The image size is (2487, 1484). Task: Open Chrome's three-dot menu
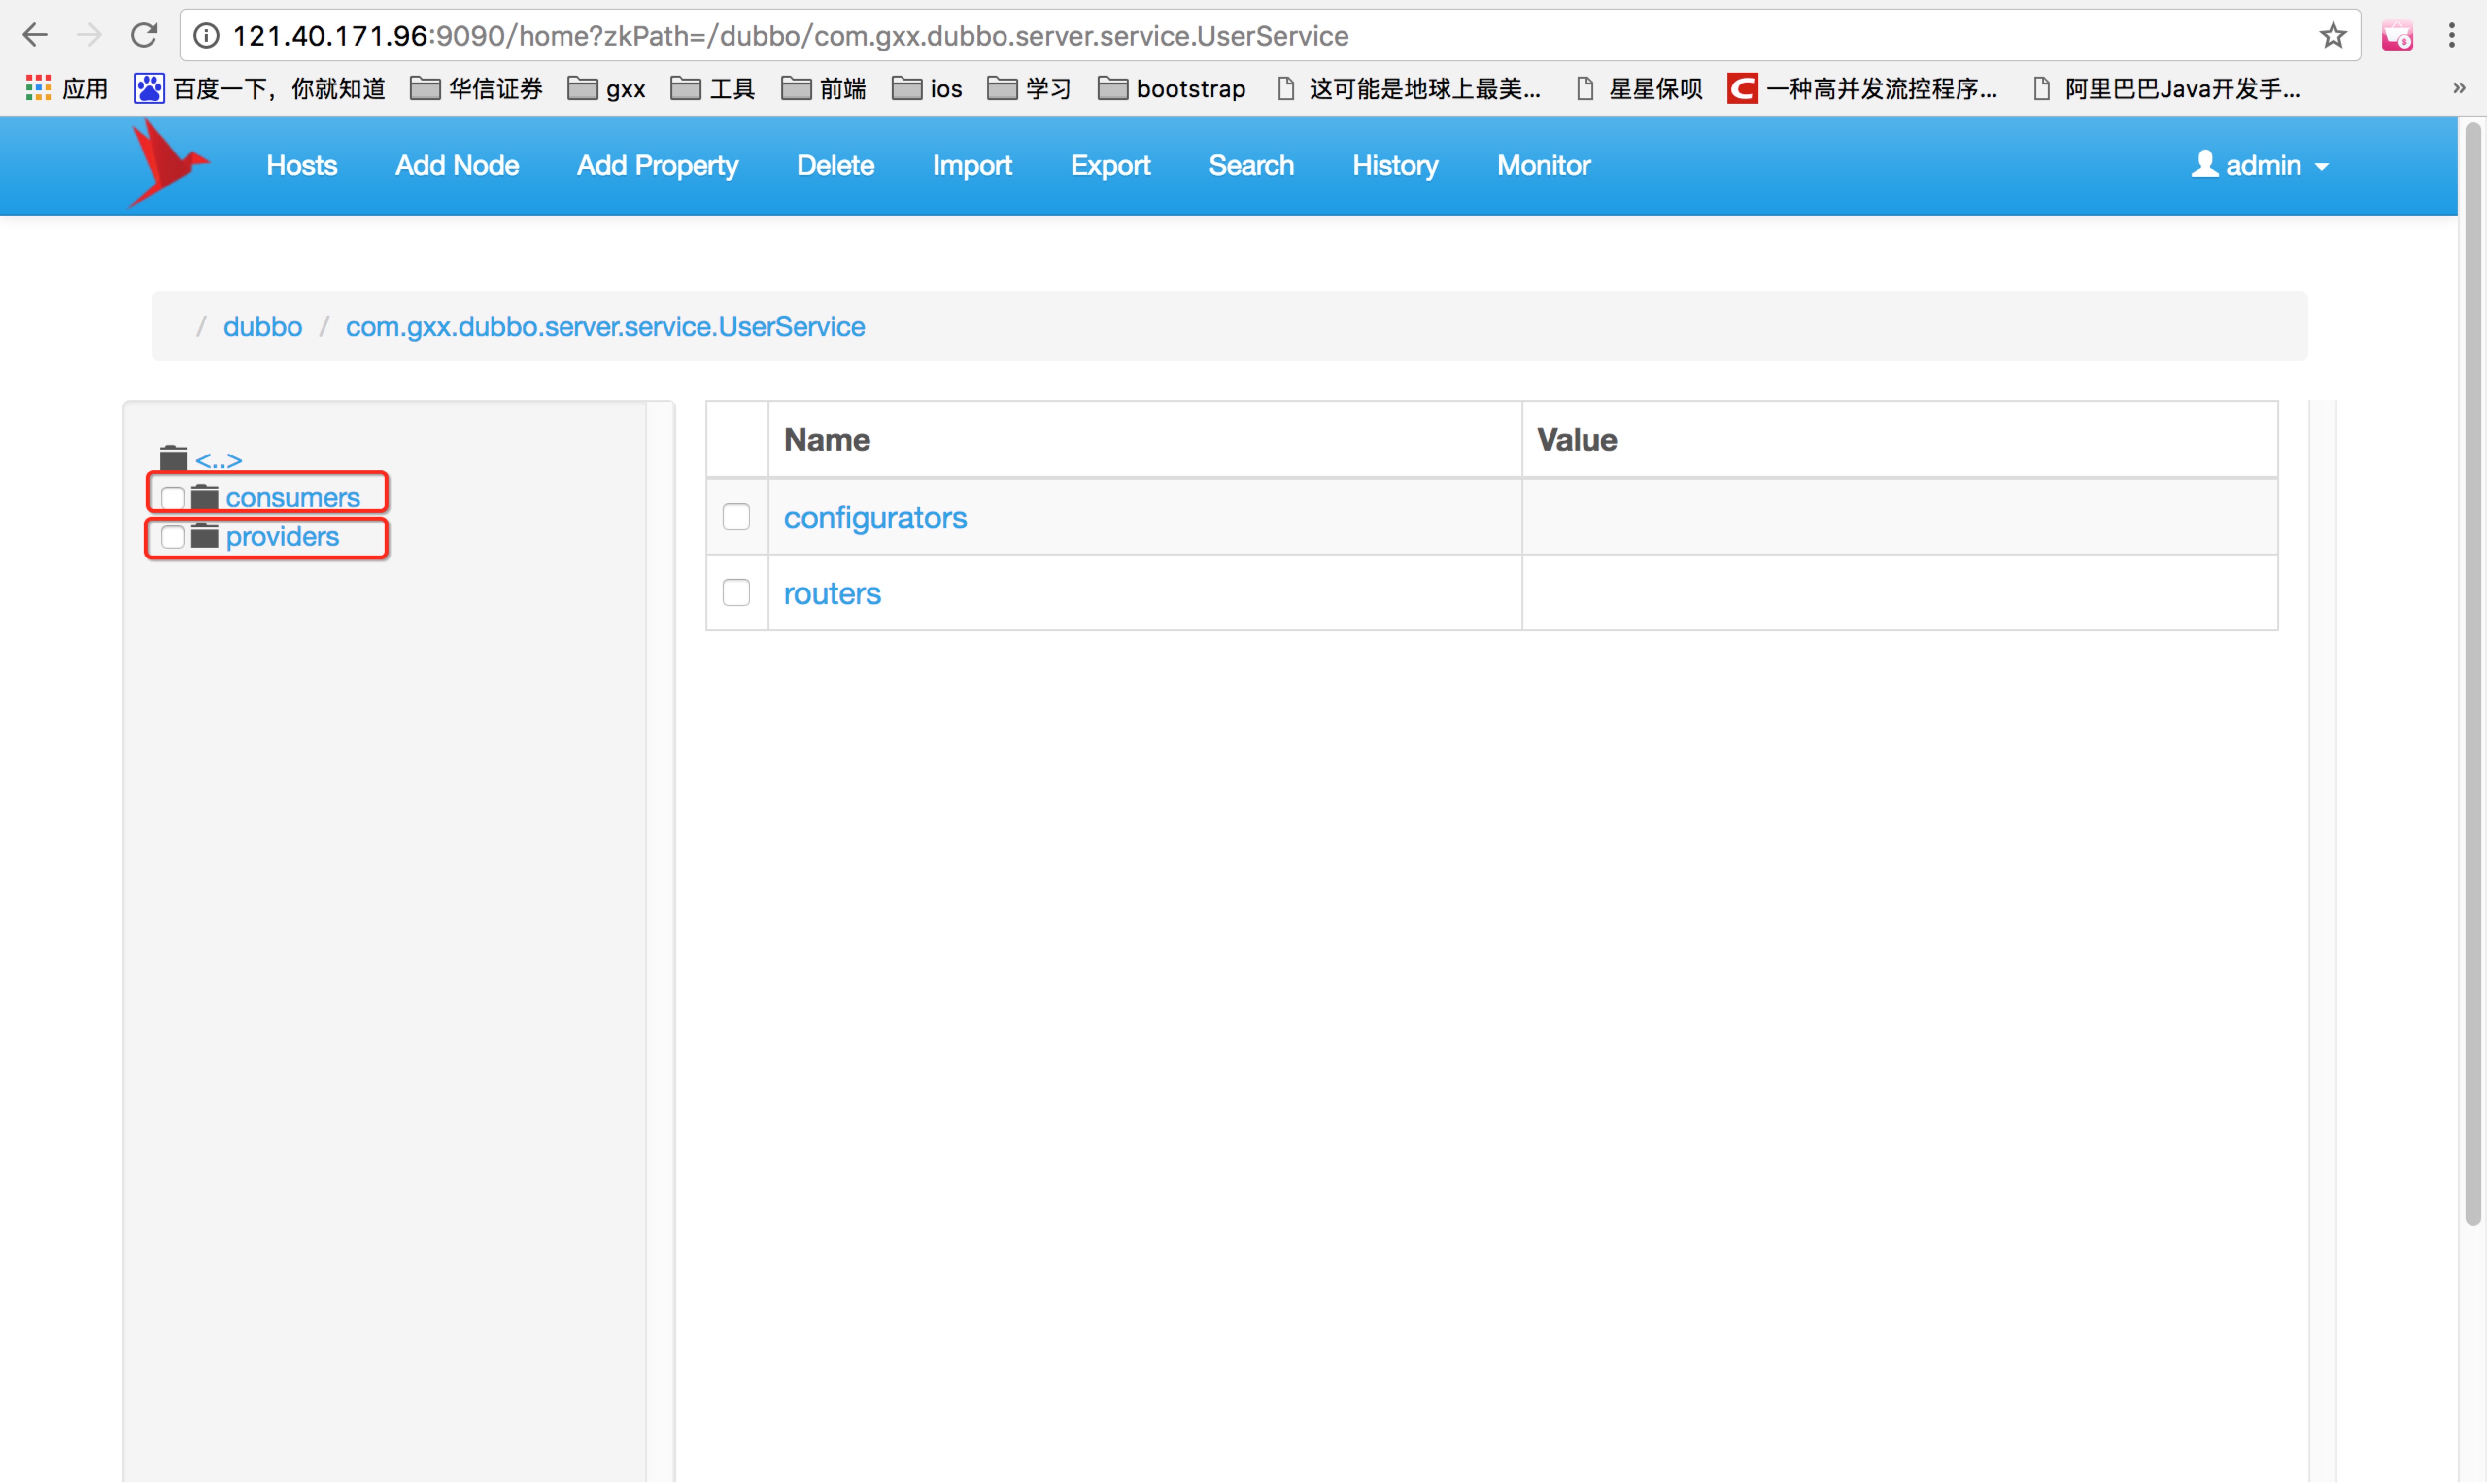pos(2451,36)
